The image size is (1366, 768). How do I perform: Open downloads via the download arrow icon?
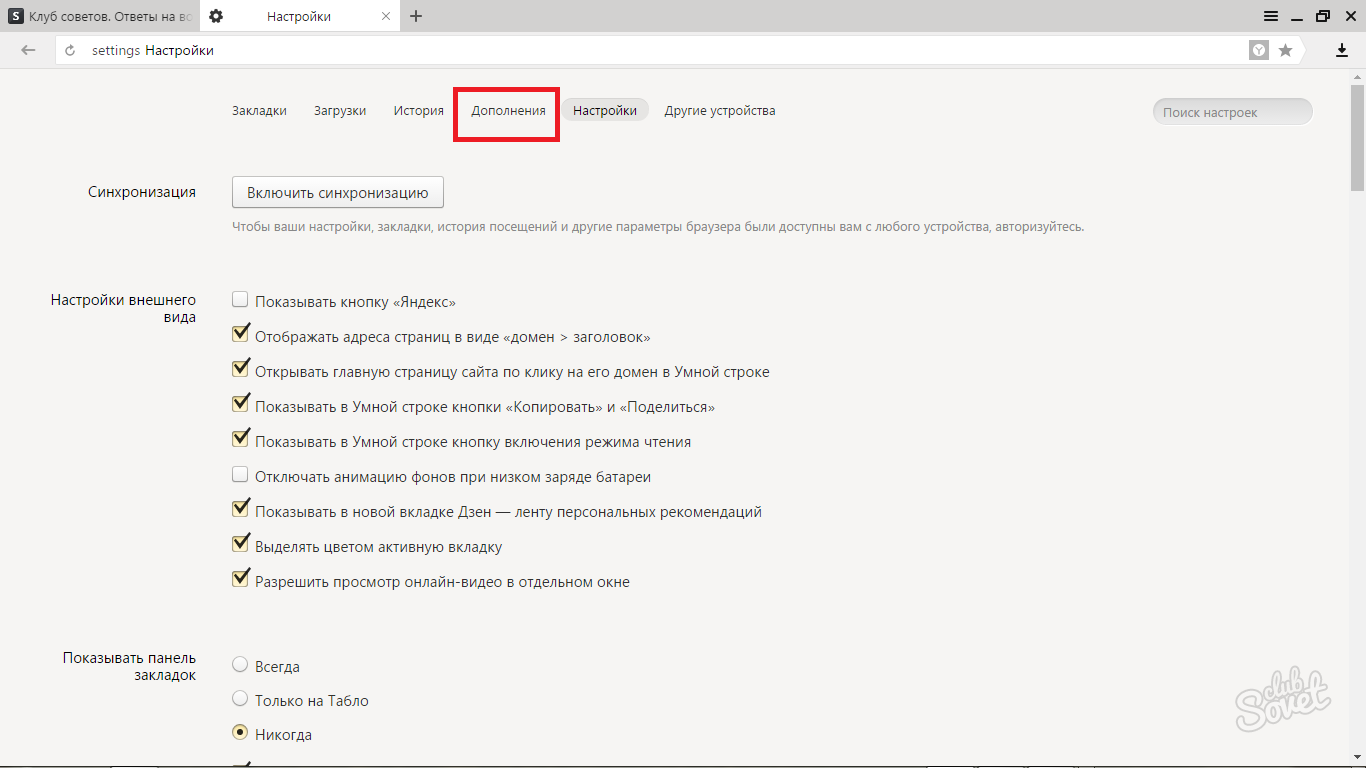pyautogui.click(x=1342, y=50)
